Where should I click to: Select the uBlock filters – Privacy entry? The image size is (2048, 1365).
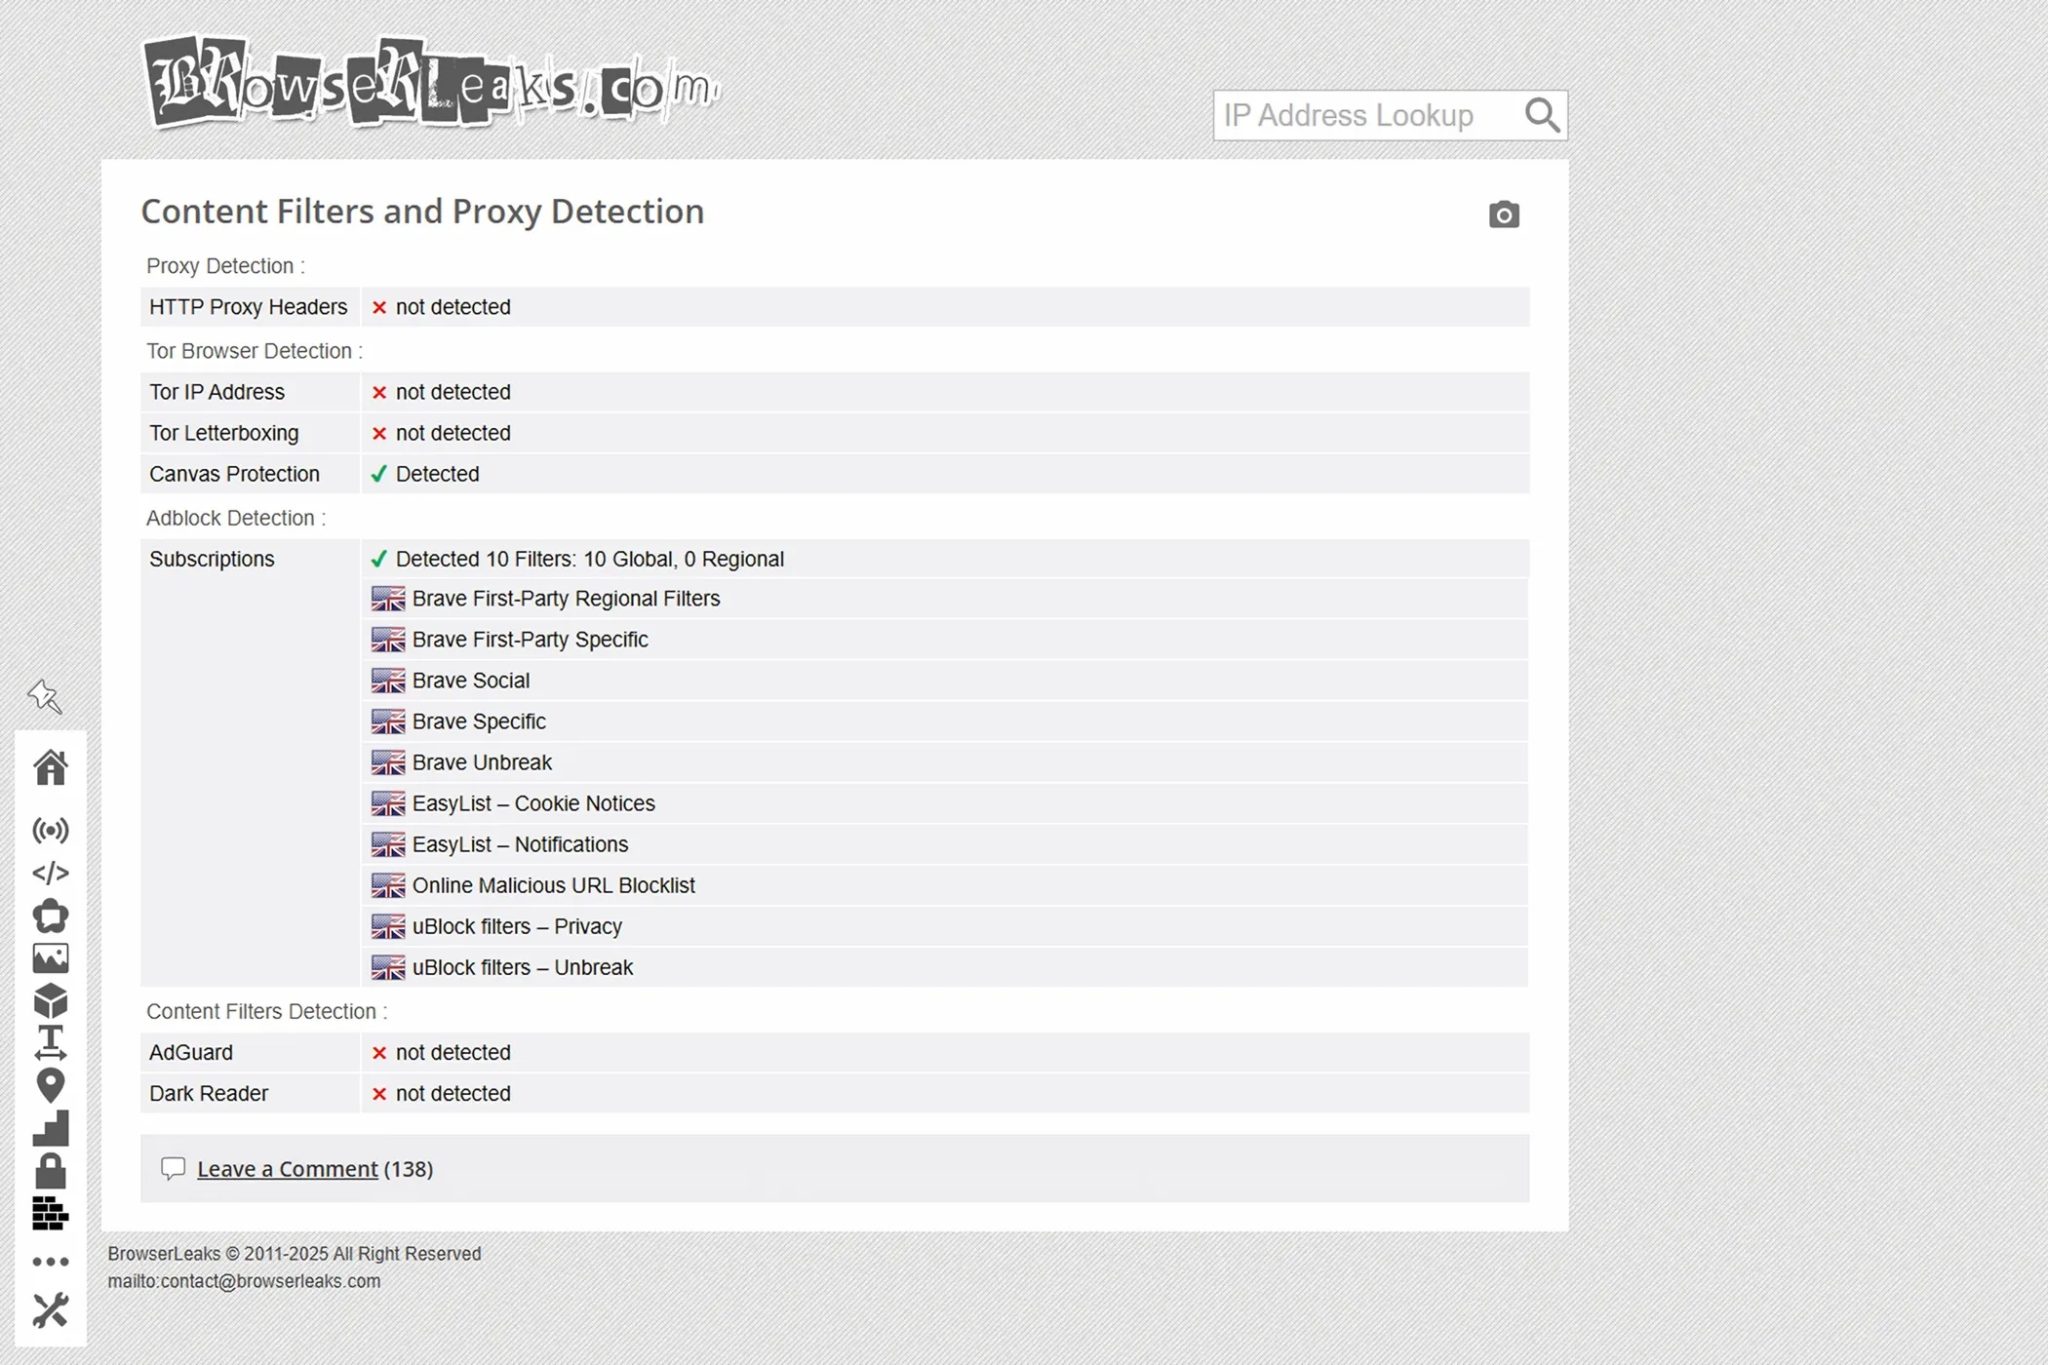pyautogui.click(x=517, y=926)
